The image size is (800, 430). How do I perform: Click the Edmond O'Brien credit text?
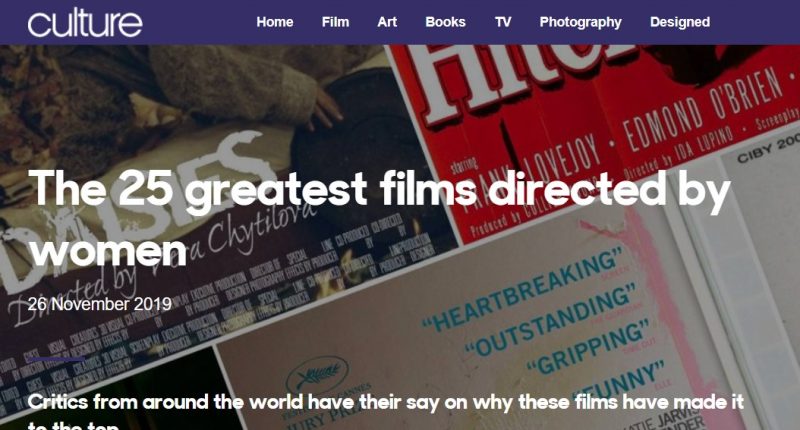tap(703, 110)
